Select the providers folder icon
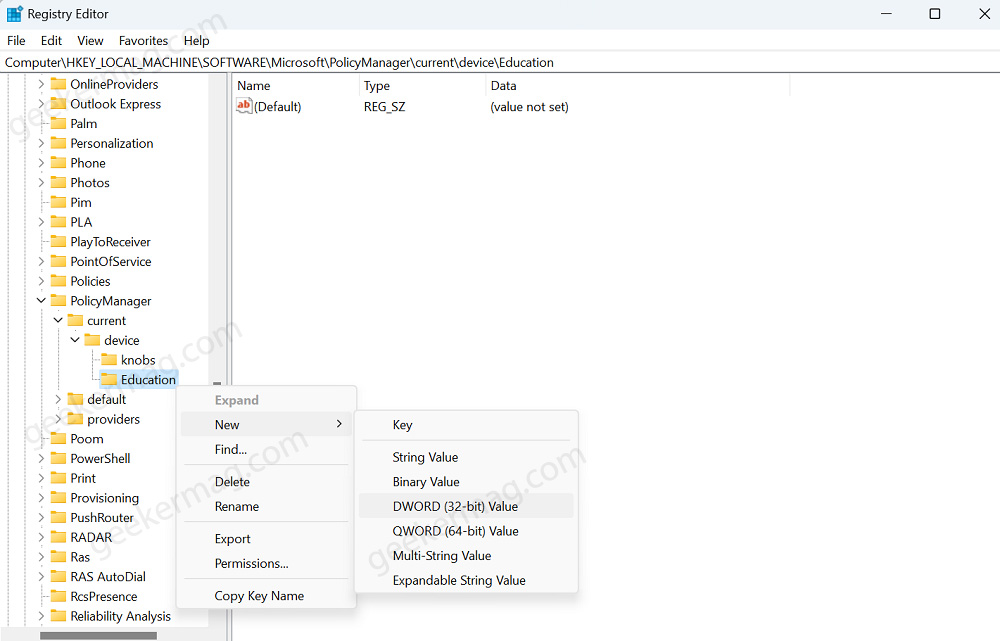The image size is (1000, 641). tap(75, 419)
